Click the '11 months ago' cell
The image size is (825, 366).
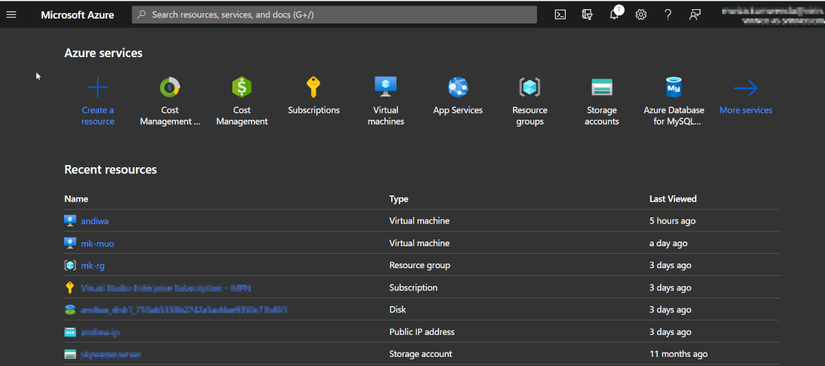678,354
